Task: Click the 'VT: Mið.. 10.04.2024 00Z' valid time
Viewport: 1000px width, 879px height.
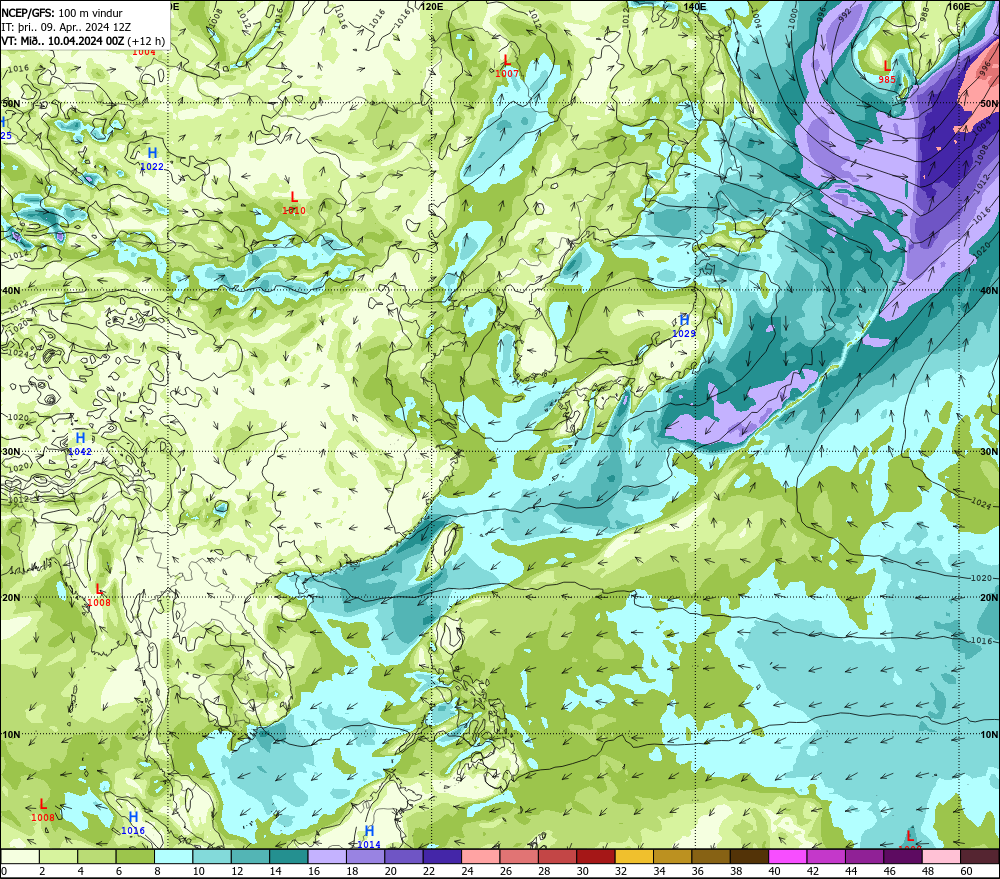Action: click(63, 41)
